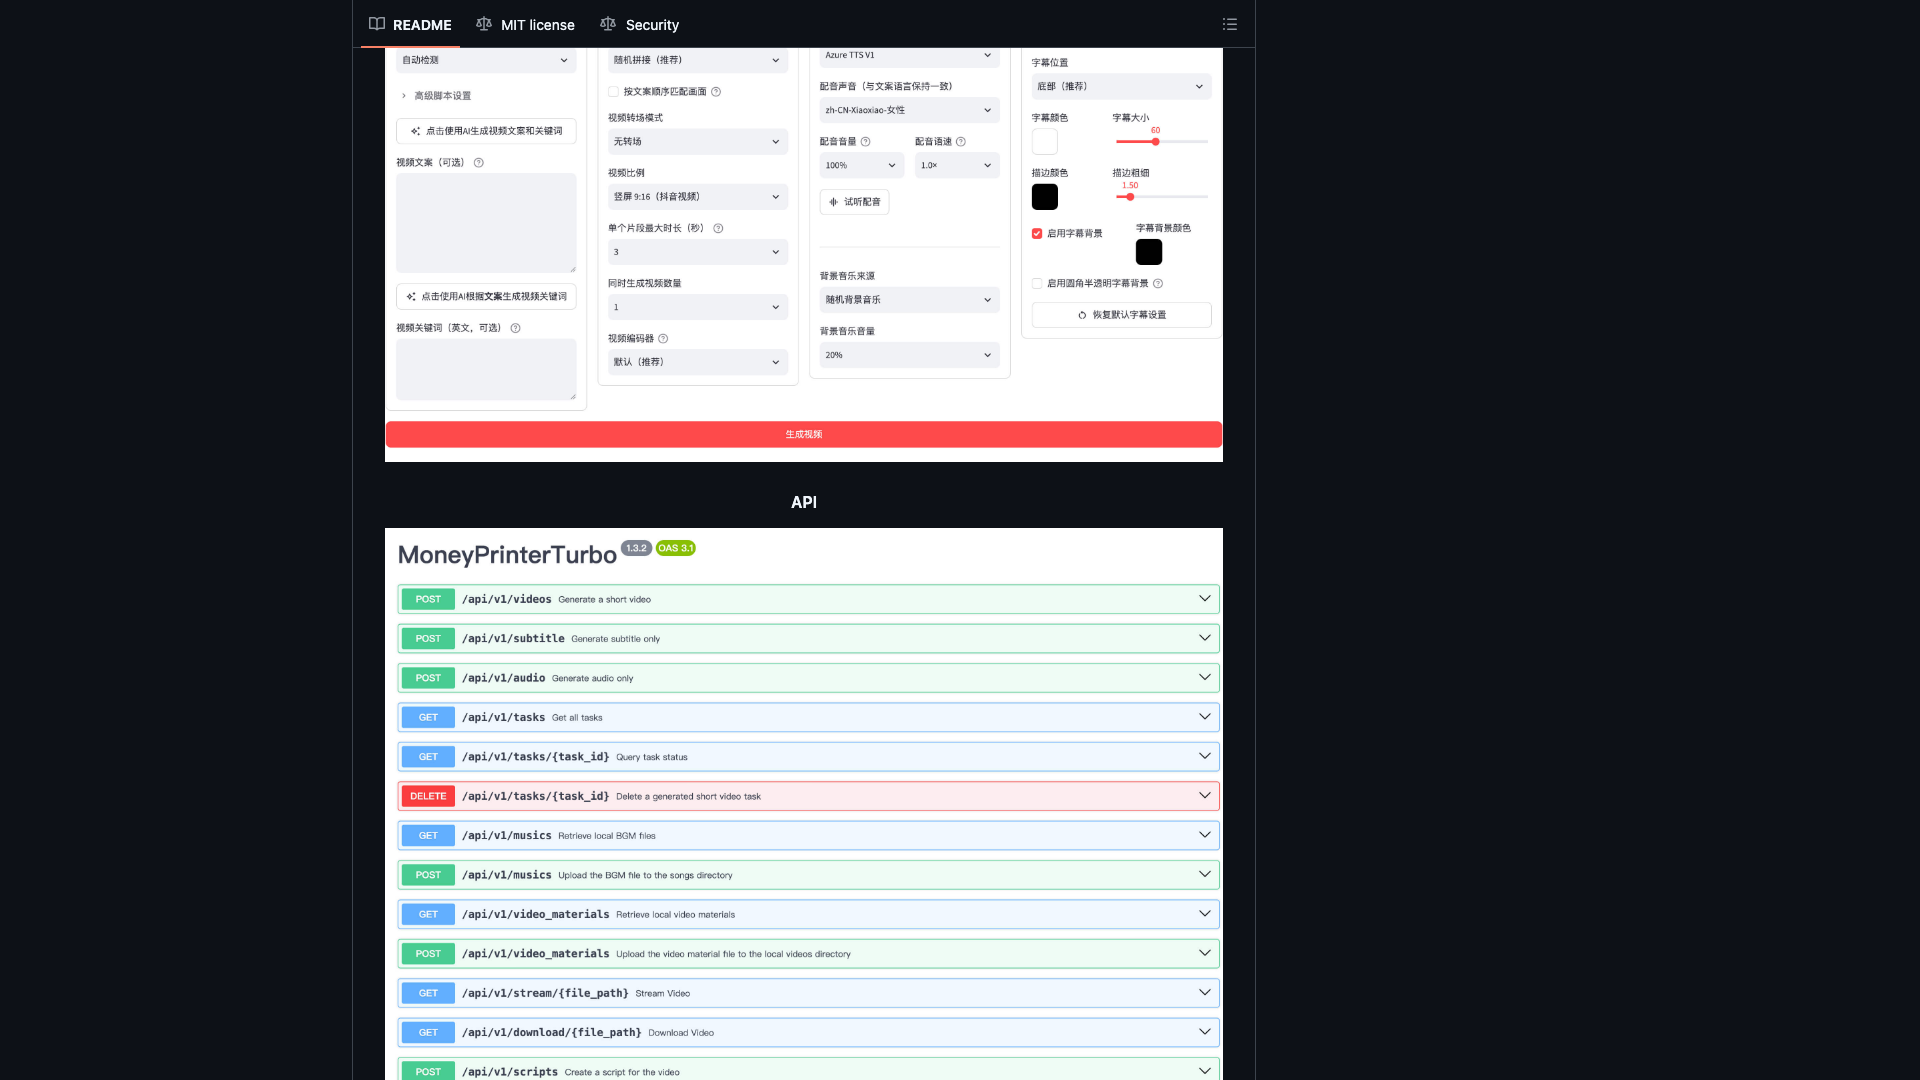Click into the 视频文案 text area
This screenshot has width=1920, height=1080.
[486, 223]
